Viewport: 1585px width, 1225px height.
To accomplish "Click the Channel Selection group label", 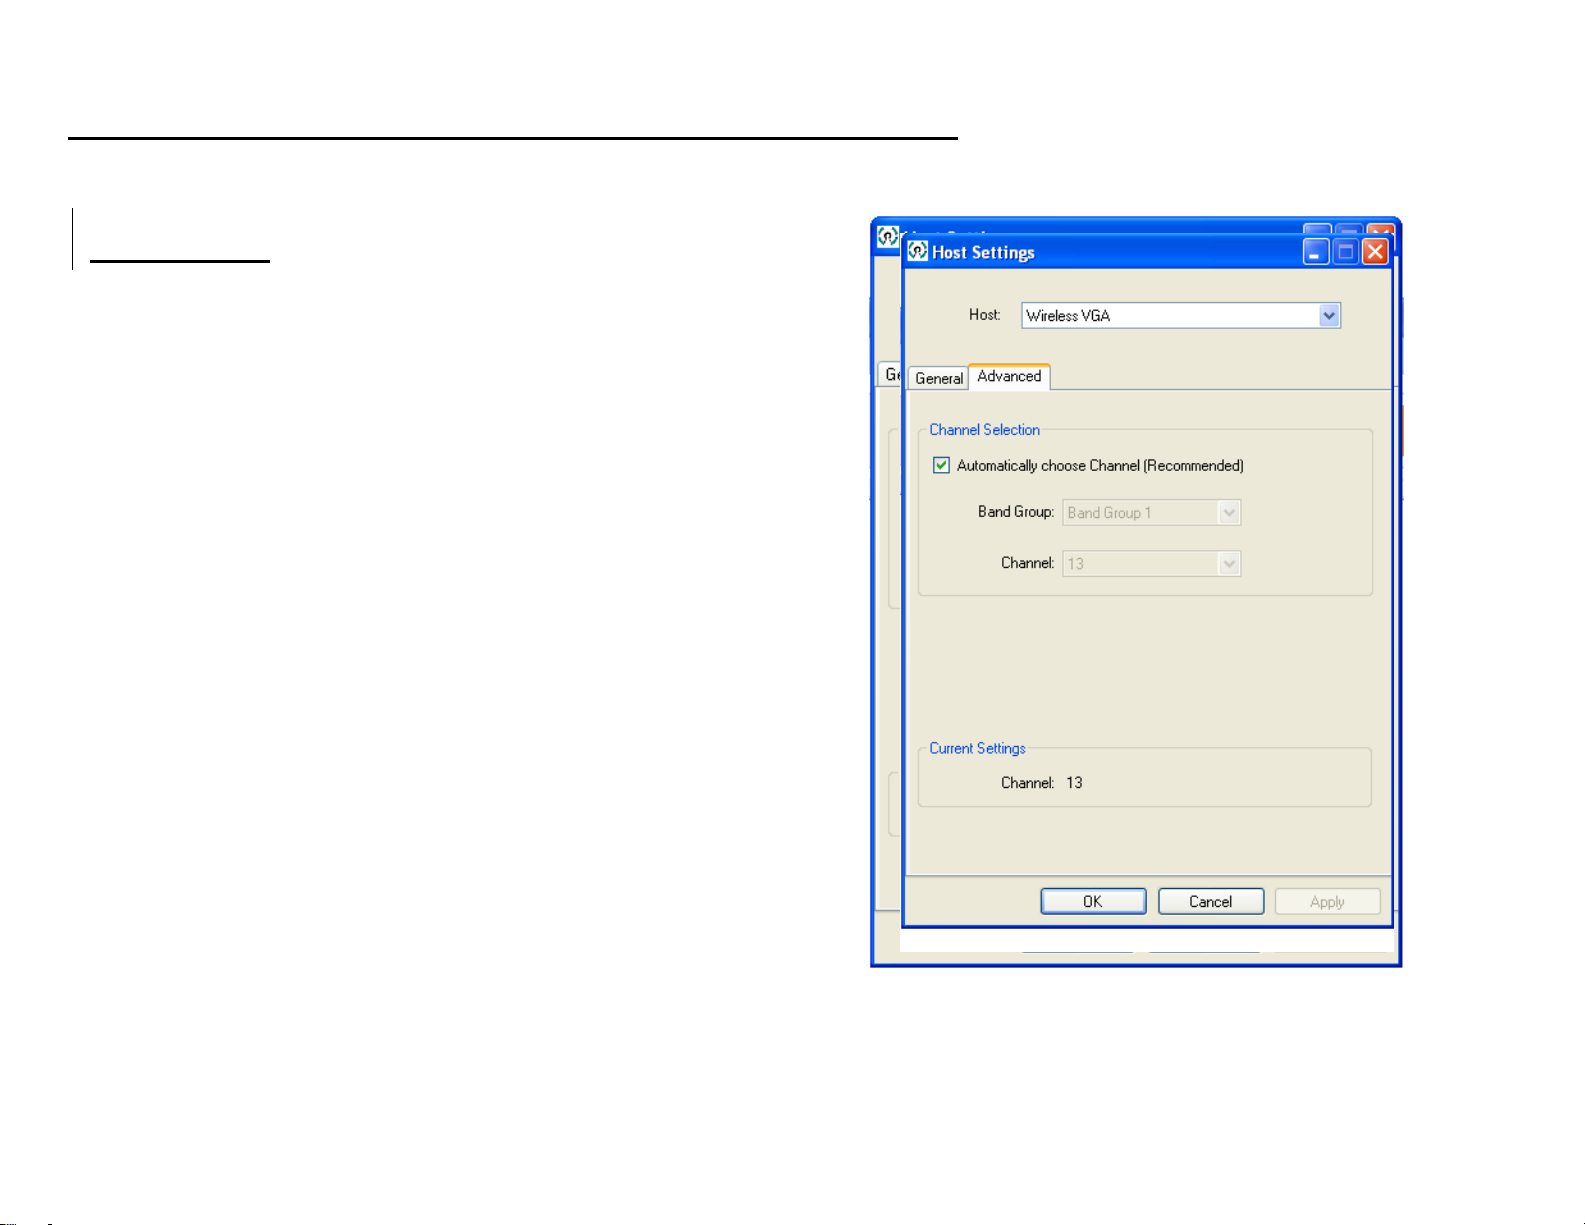I will coord(985,429).
